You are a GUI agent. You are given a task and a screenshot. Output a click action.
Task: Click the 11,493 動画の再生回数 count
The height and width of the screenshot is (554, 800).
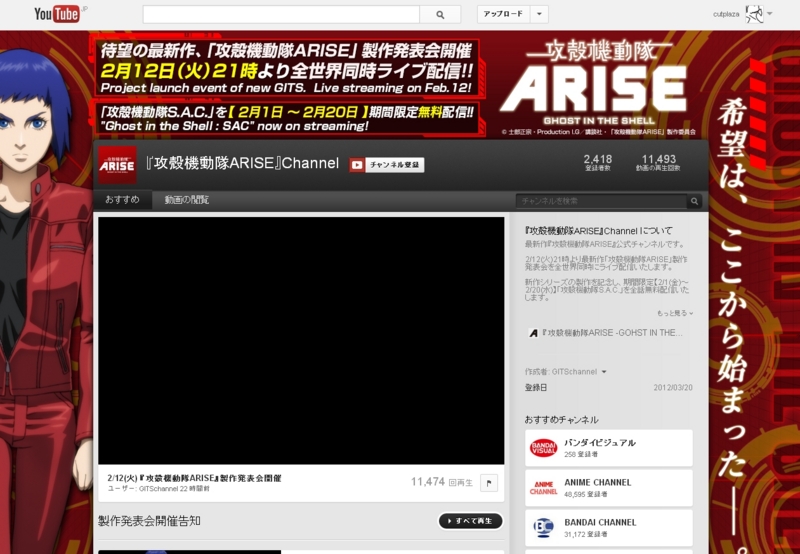coord(658,163)
